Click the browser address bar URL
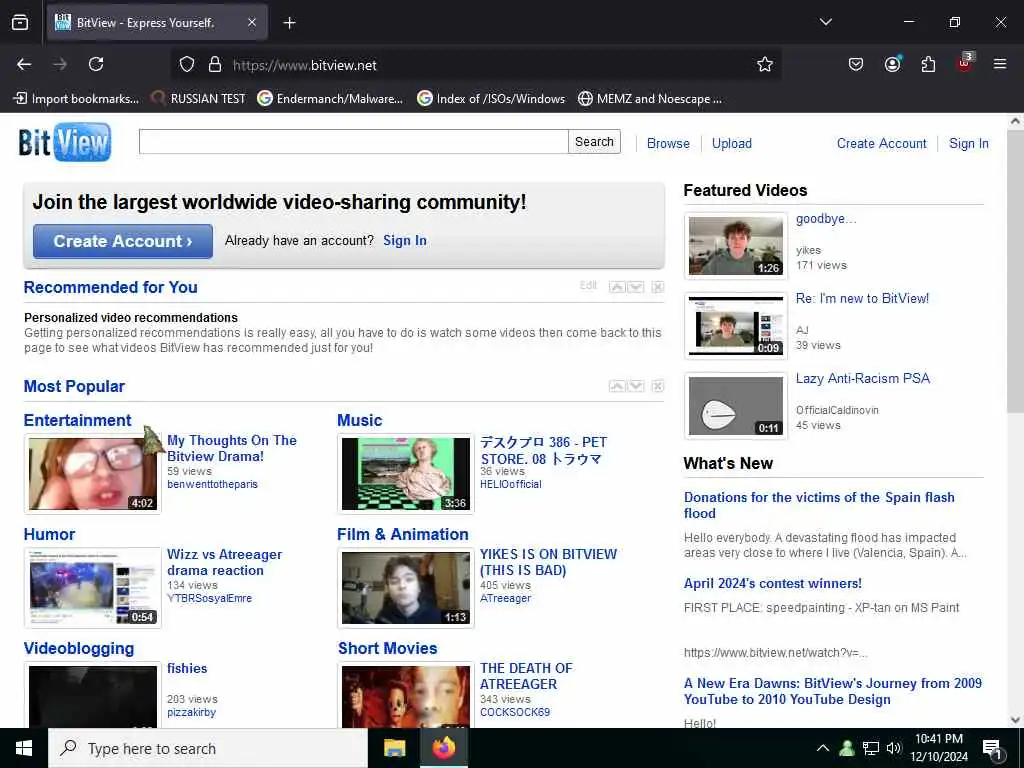 click(304, 65)
